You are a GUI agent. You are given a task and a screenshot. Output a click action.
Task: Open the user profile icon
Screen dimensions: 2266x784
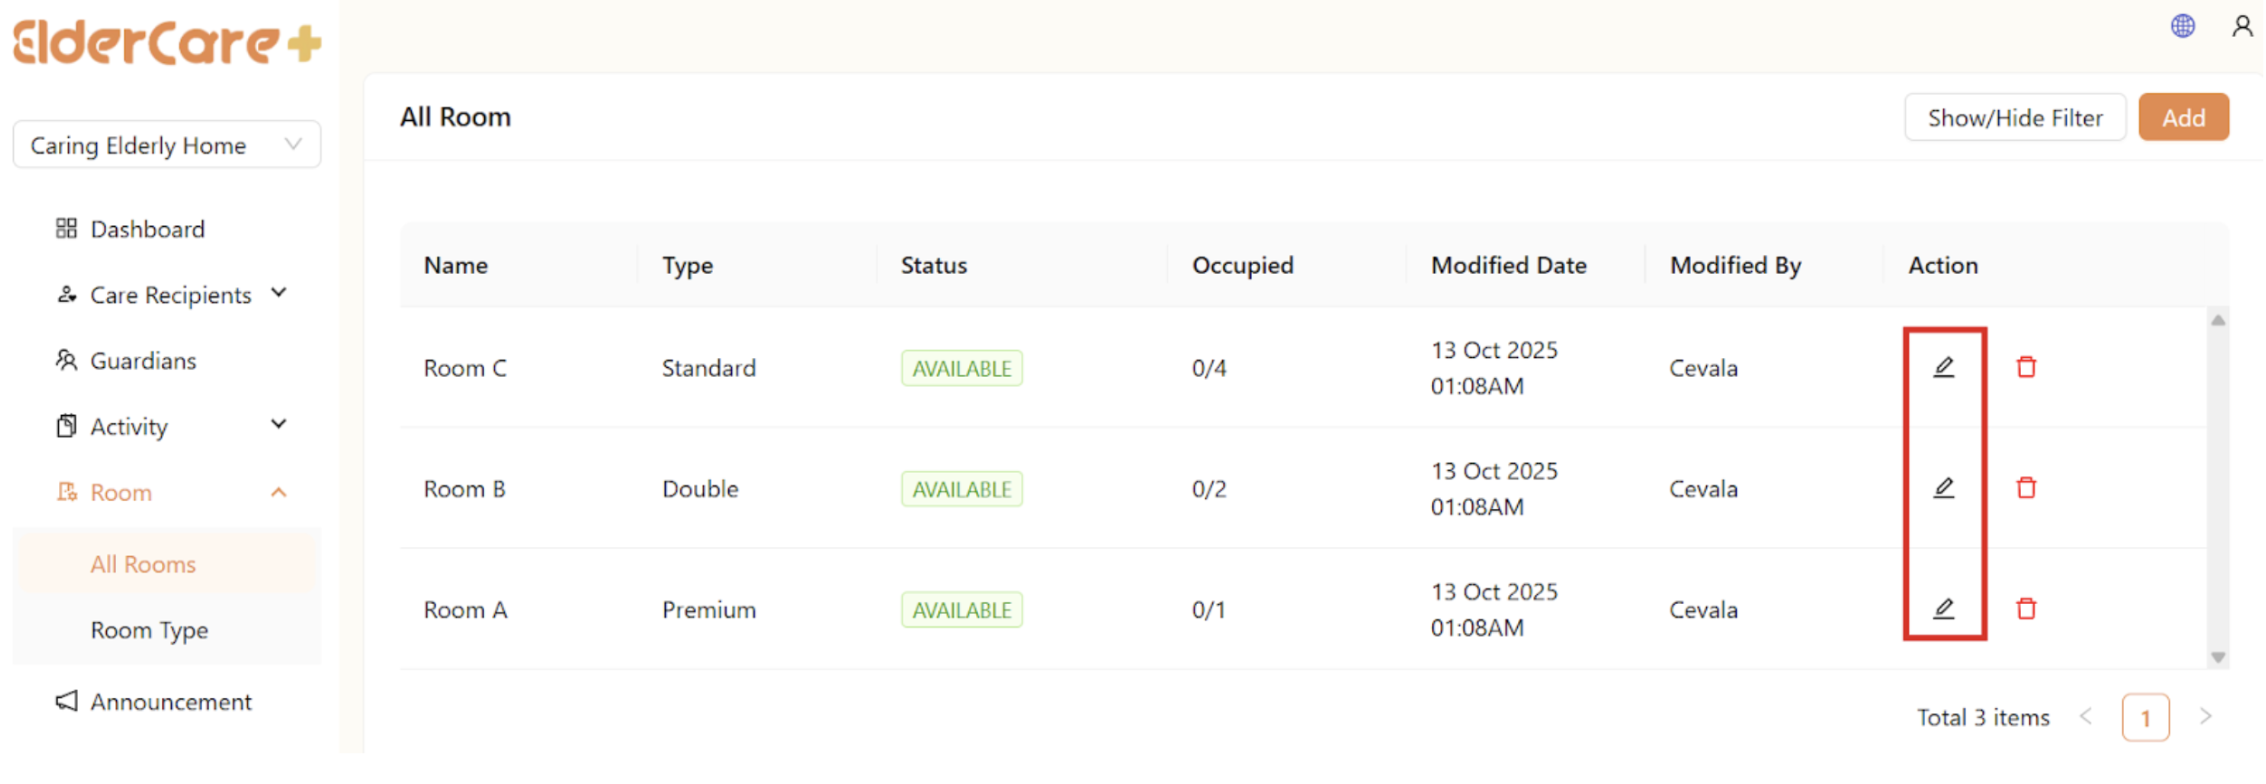pyautogui.click(x=2242, y=26)
